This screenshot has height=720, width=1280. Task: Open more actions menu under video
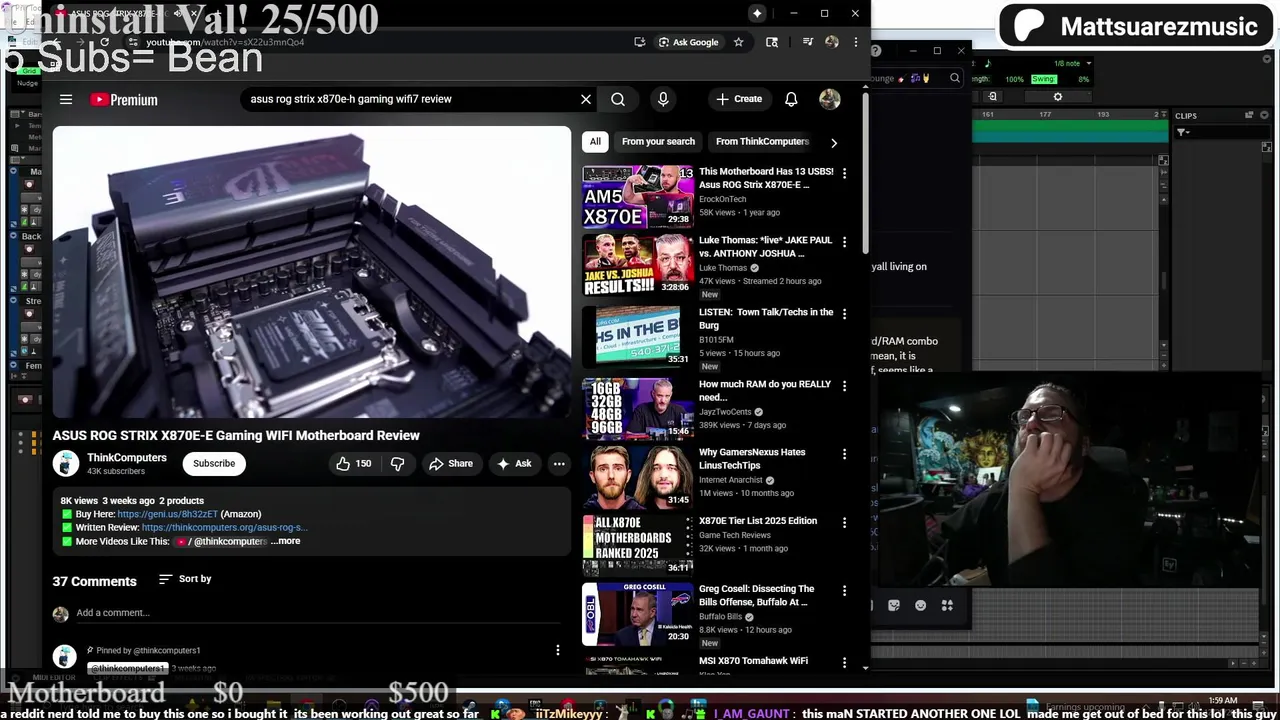click(x=559, y=463)
